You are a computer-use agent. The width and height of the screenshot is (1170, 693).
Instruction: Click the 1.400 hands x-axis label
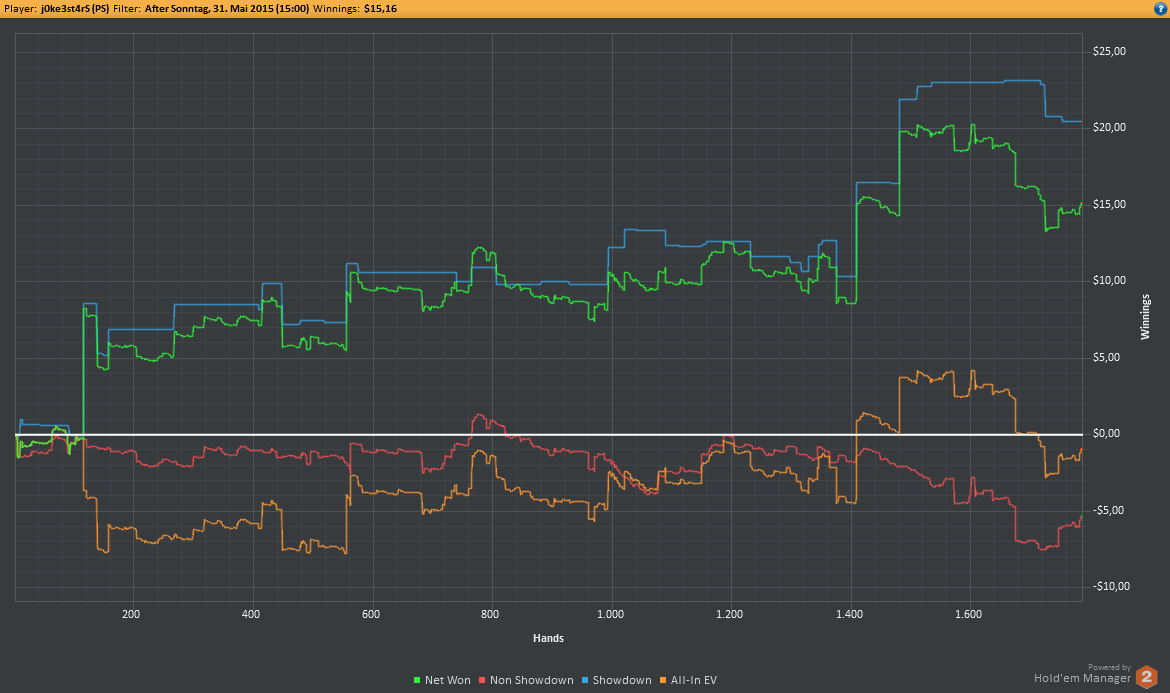click(849, 615)
